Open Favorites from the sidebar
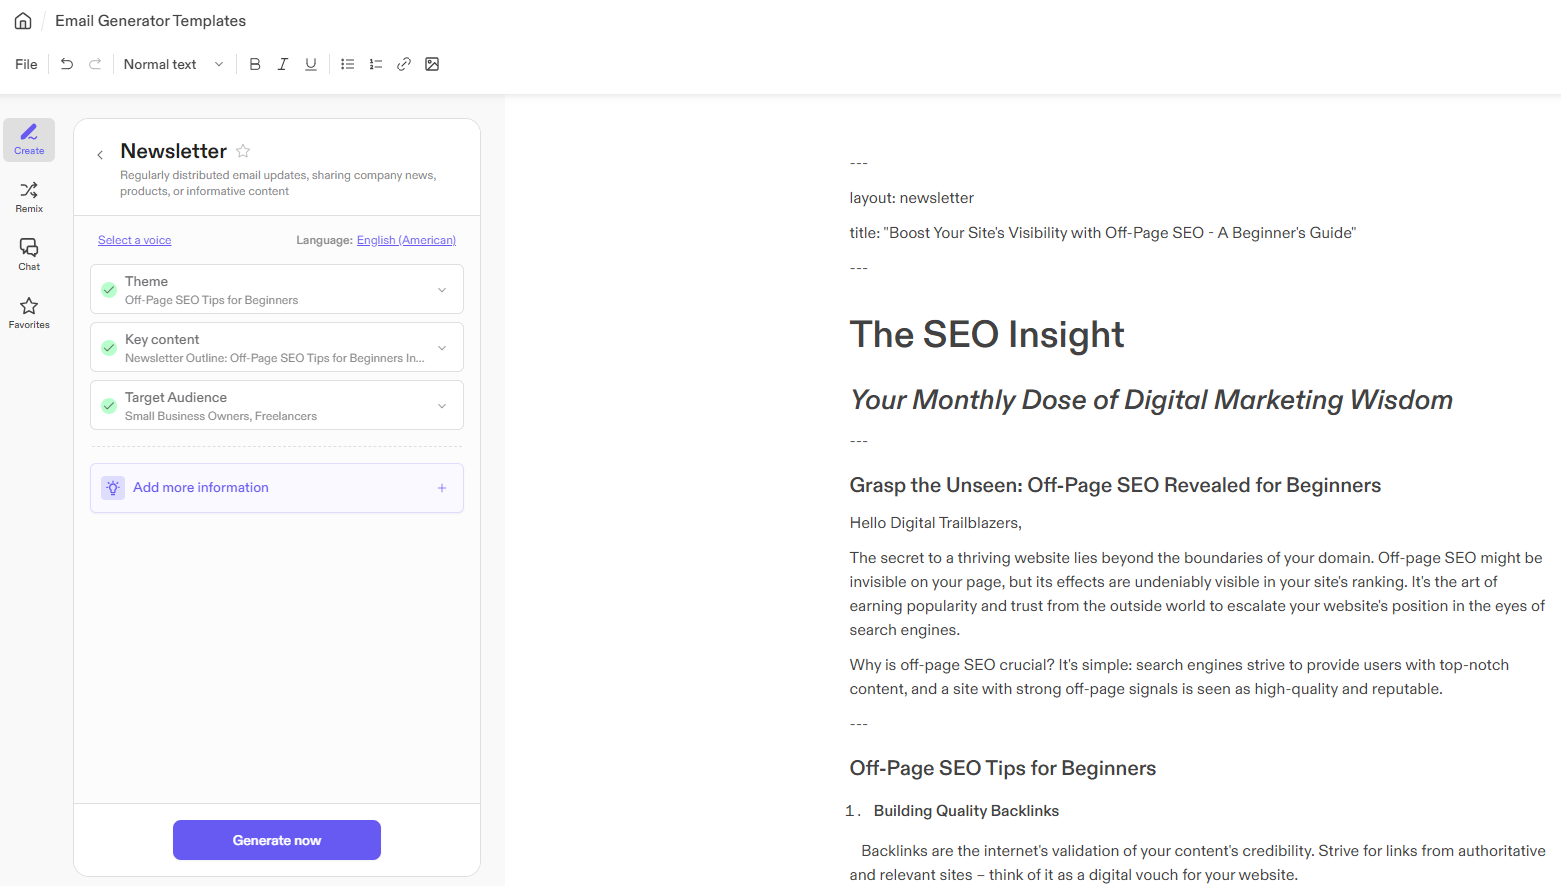1561x886 pixels. pyautogui.click(x=28, y=312)
